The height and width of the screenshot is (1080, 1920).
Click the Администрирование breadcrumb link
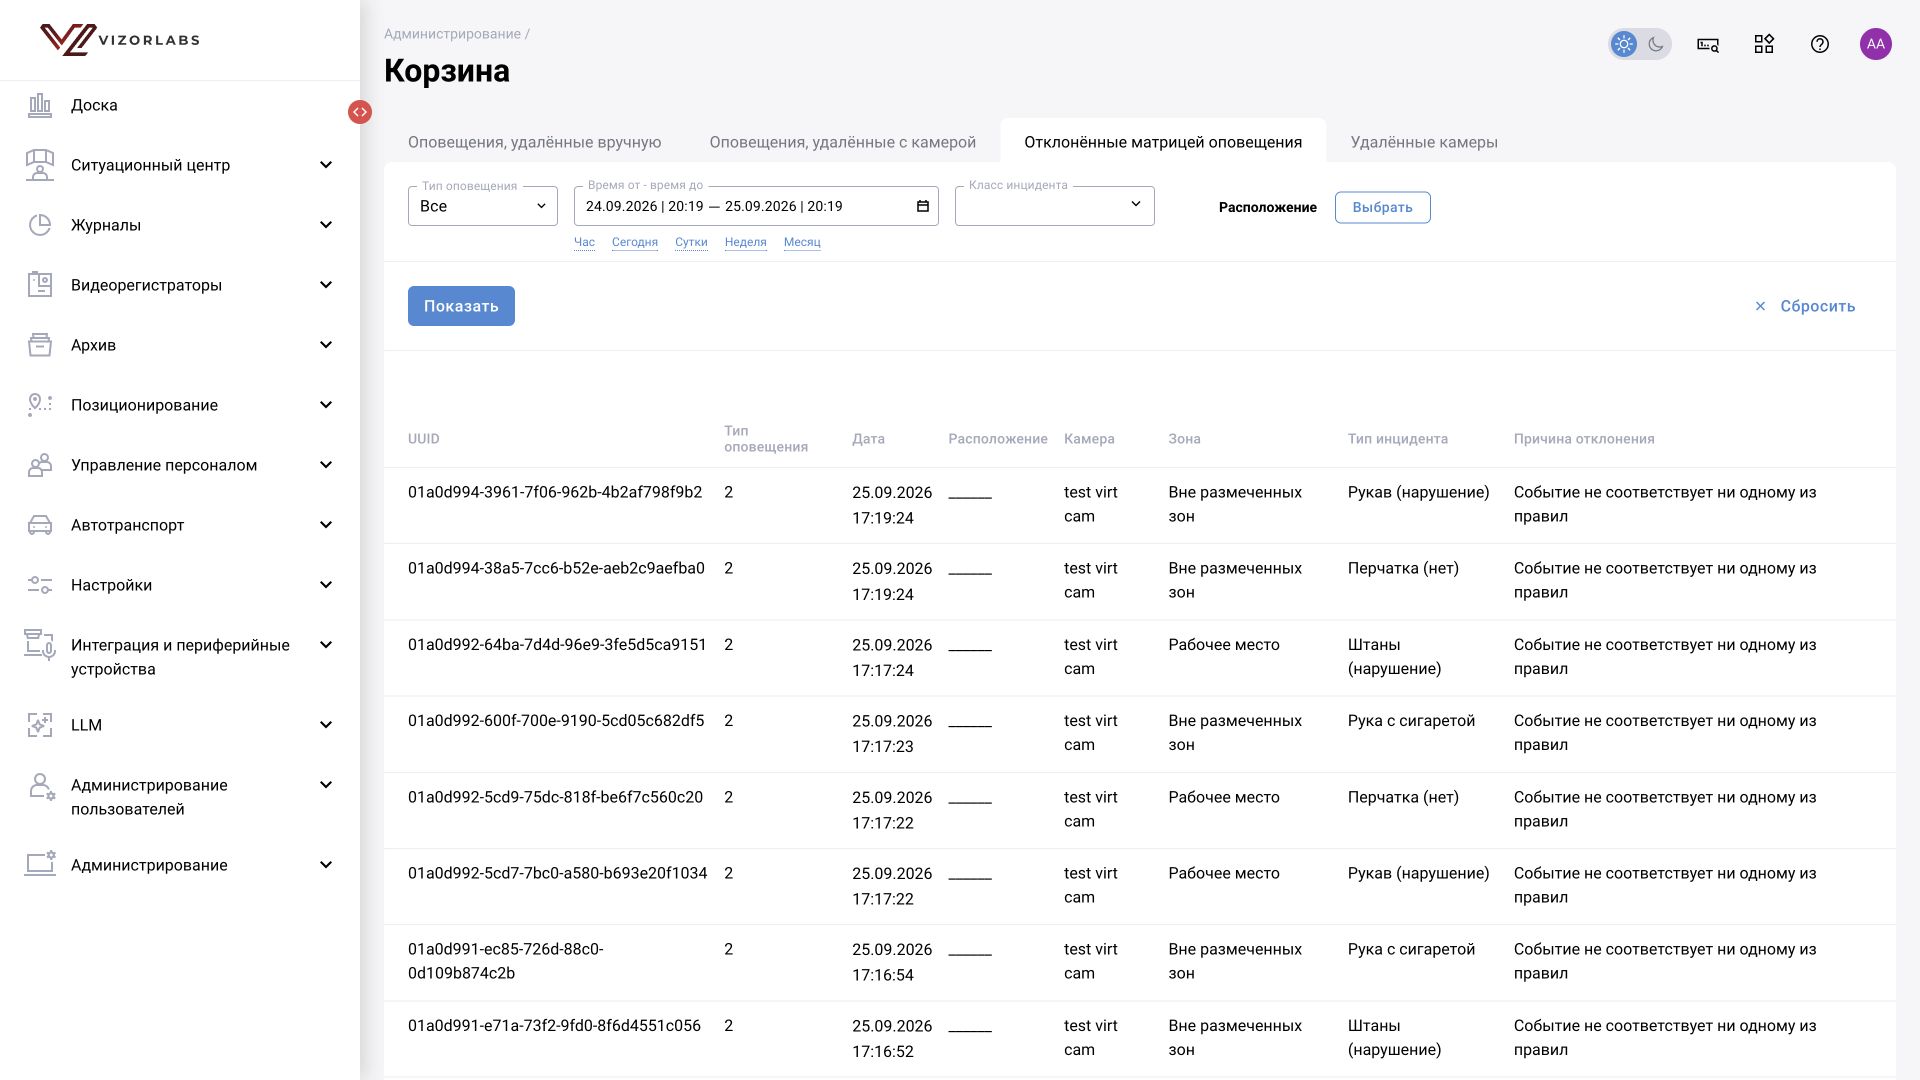click(452, 34)
